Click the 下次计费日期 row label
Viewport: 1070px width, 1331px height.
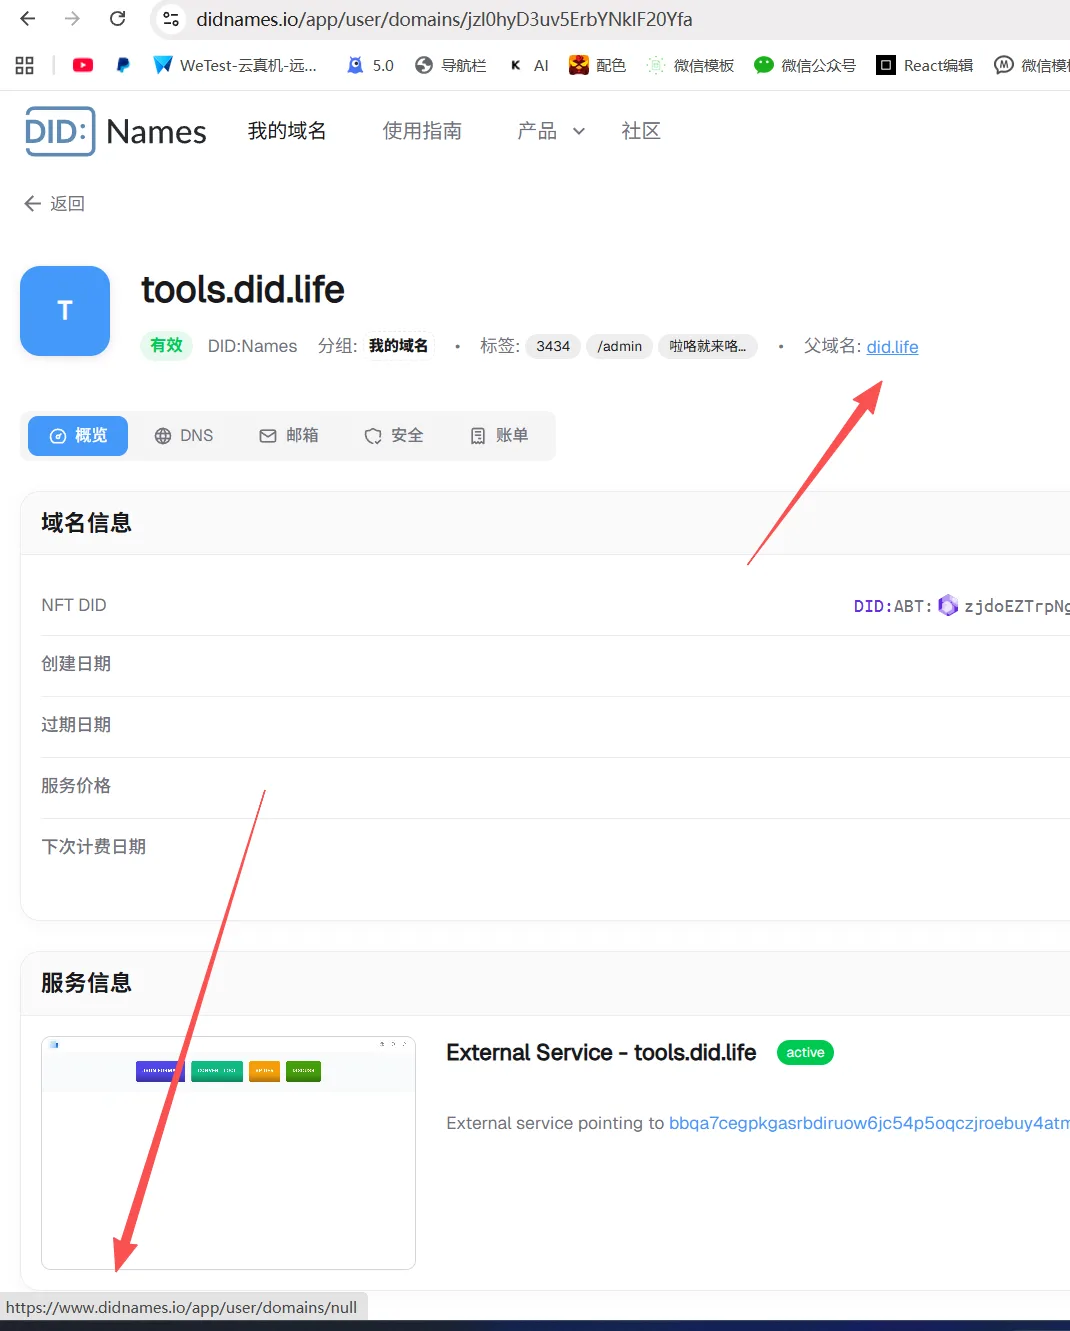click(94, 847)
